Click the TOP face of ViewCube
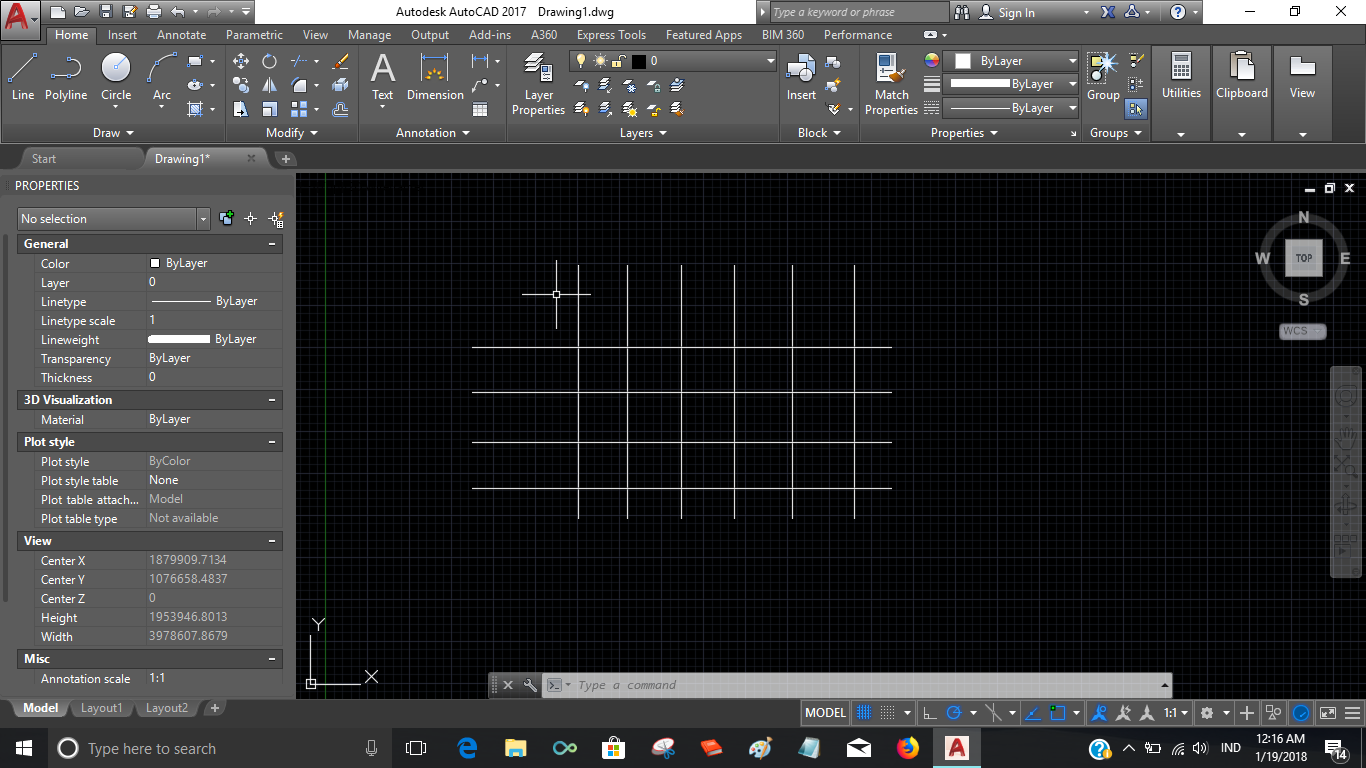This screenshot has height=768, width=1366. pos(1304,258)
